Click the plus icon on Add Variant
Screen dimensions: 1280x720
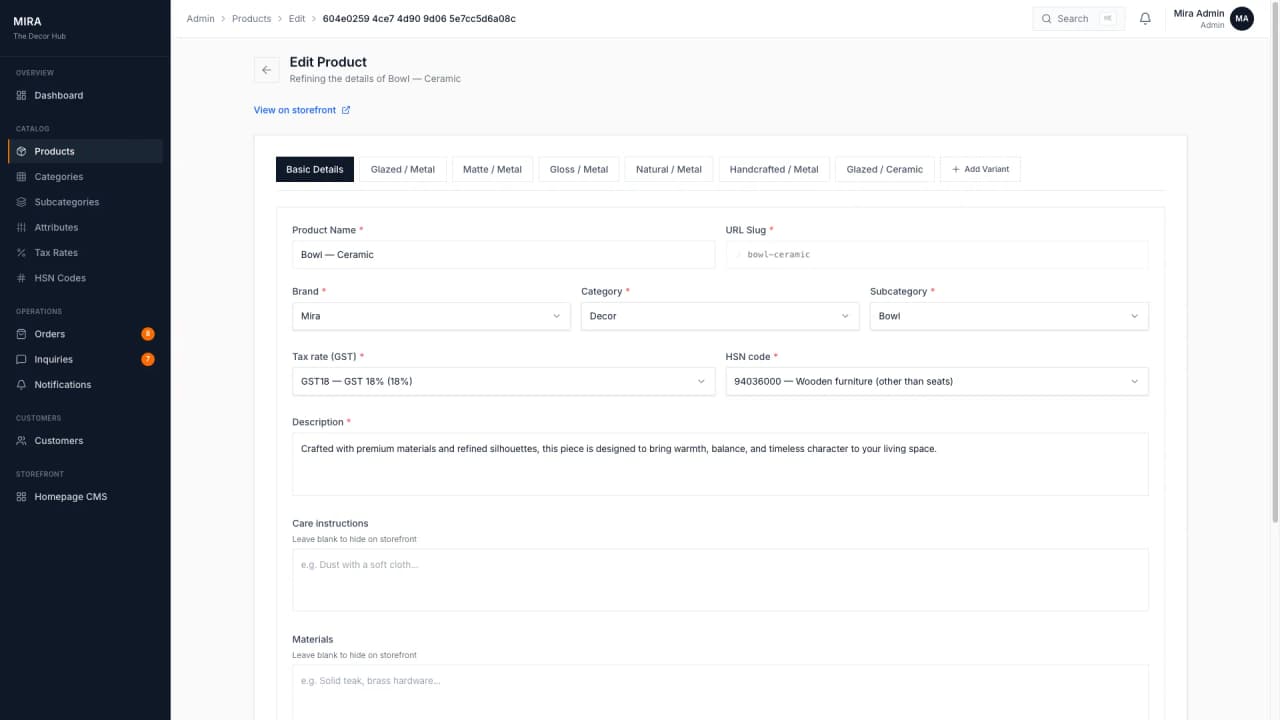955,169
